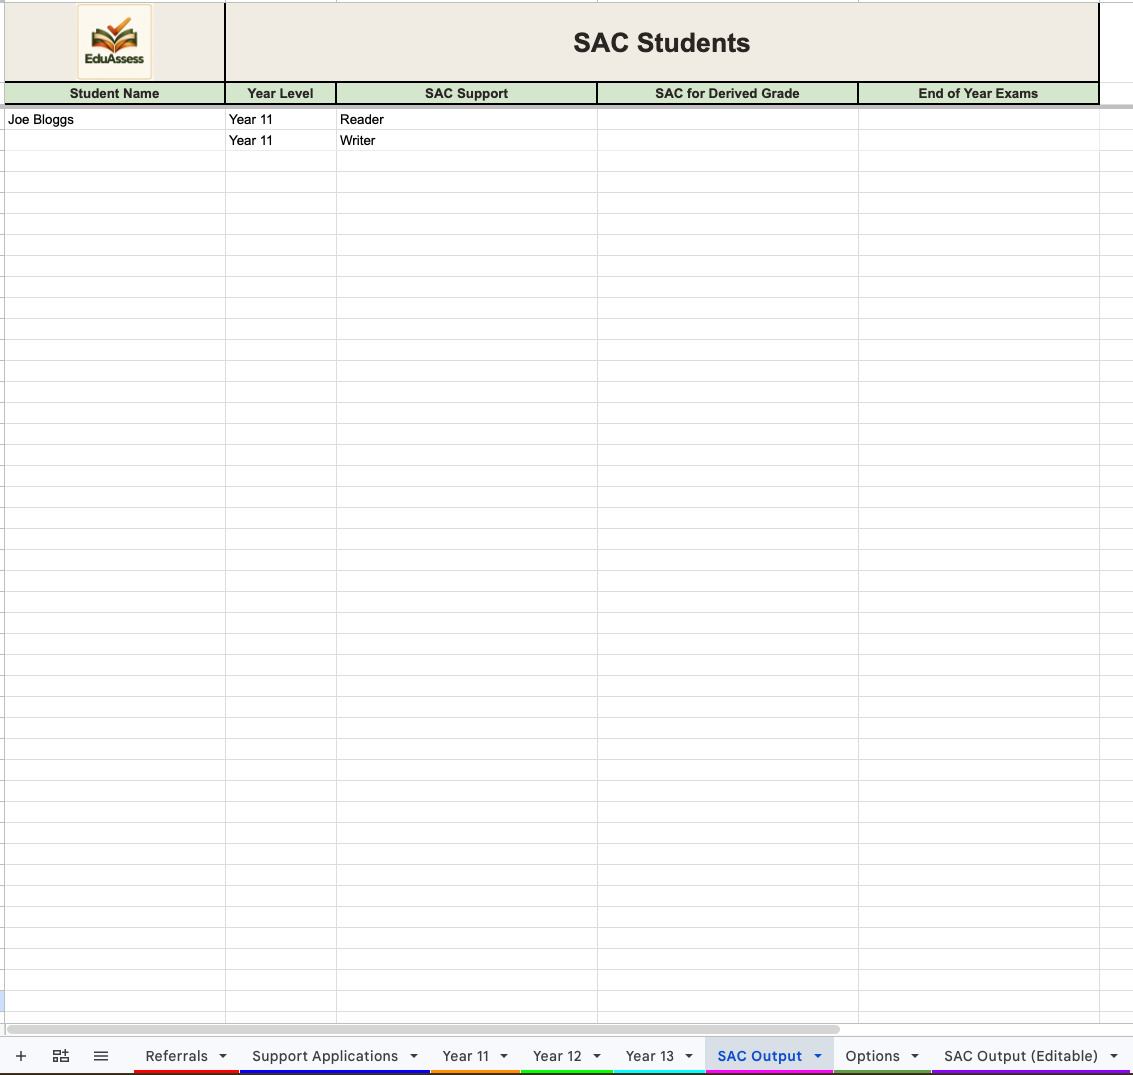The height and width of the screenshot is (1075, 1133).
Task: Add a new sheet with plus icon
Action: pos(21,1056)
